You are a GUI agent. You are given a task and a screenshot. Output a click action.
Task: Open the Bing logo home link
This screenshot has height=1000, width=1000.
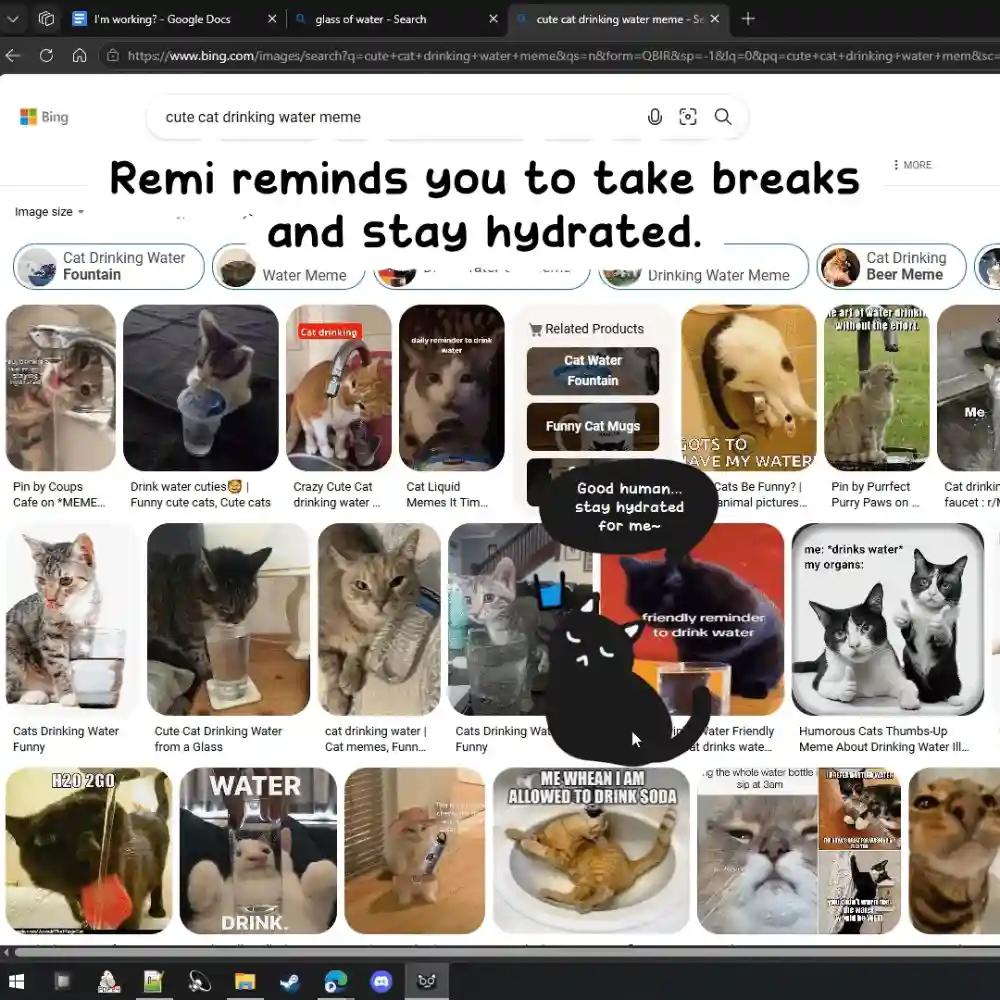click(44, 117)
